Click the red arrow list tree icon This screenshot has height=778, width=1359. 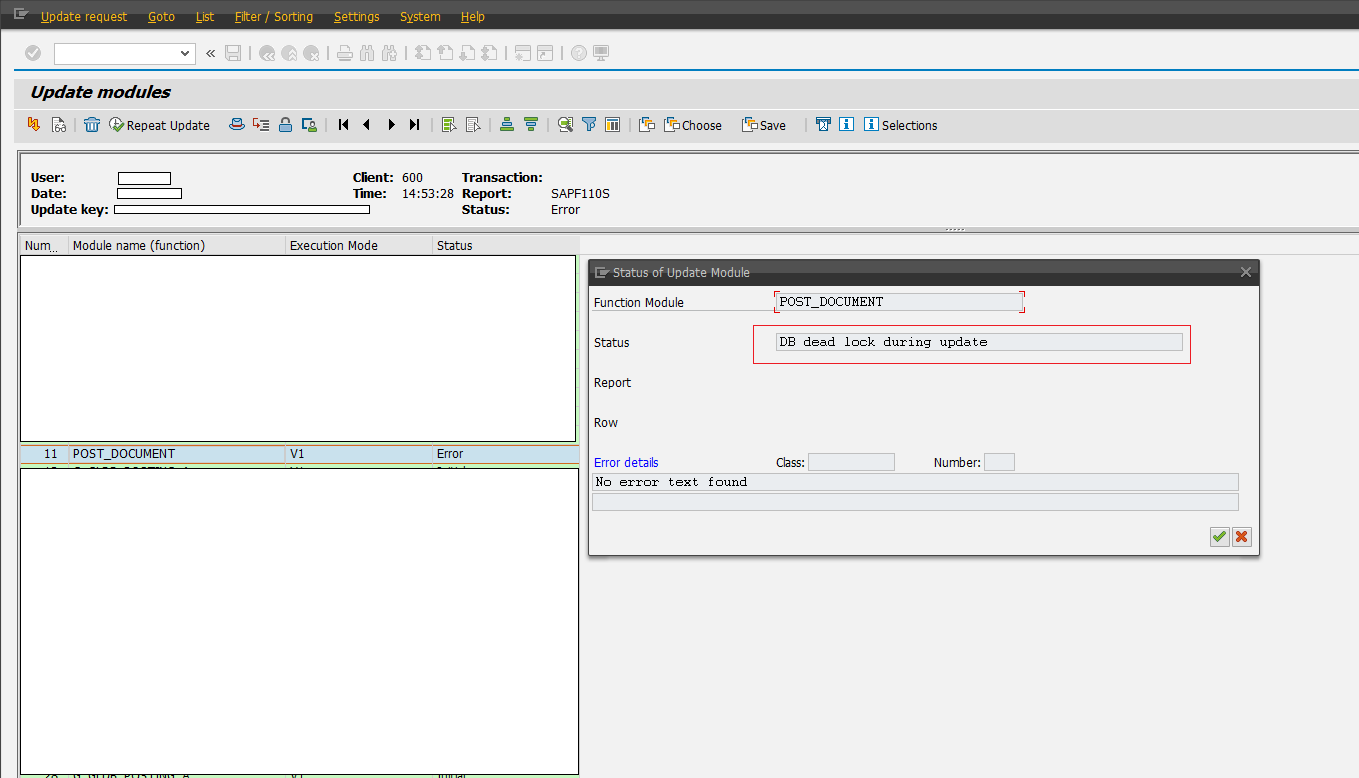click(x=261, y=125)
